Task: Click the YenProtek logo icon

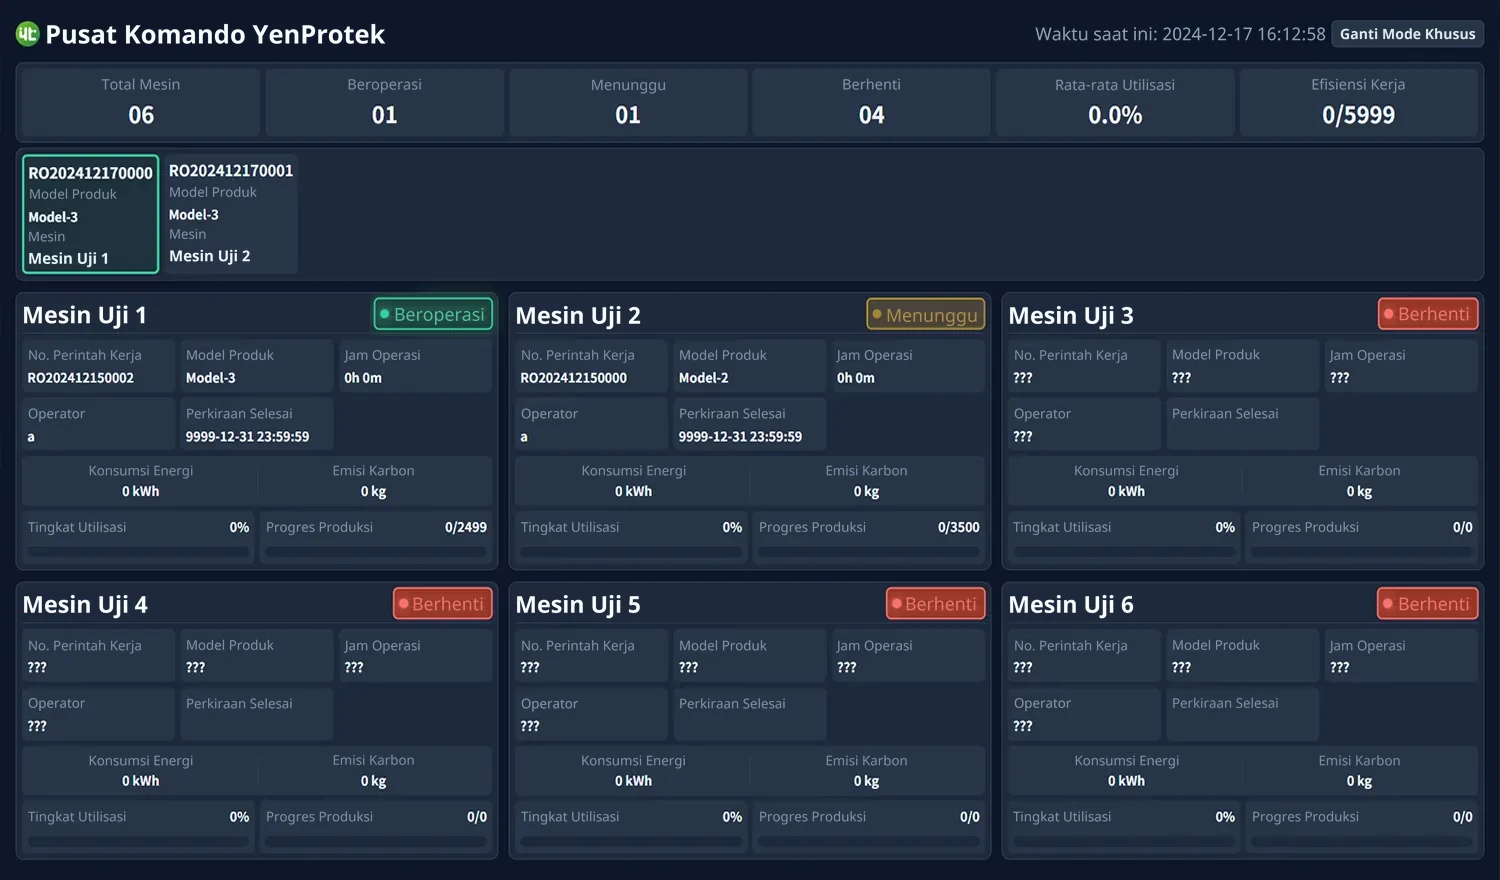Action: point(27,34)
